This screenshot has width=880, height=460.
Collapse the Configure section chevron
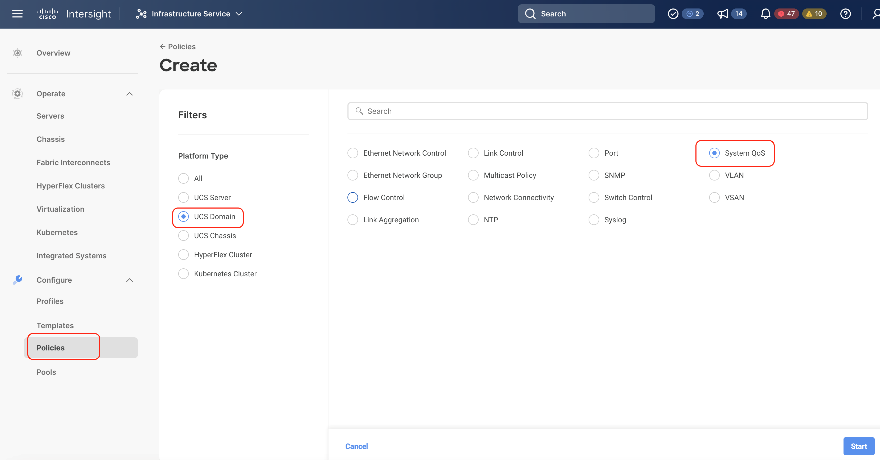[x=130, y=280]
